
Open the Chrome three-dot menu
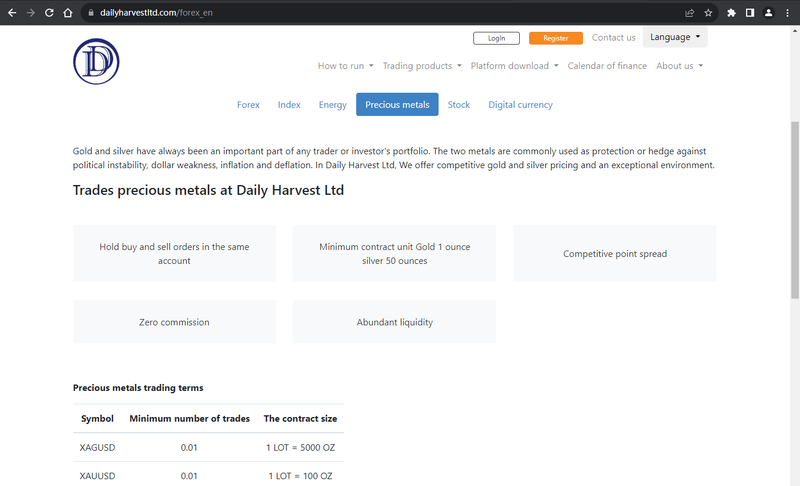click(787, 13)
